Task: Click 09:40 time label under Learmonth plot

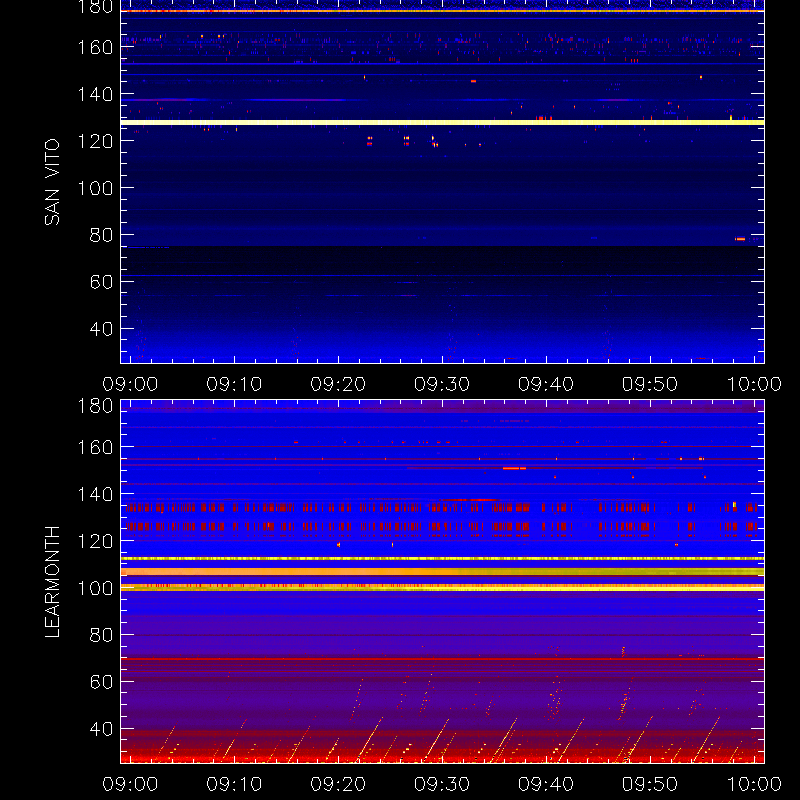Action: point(546,784)
